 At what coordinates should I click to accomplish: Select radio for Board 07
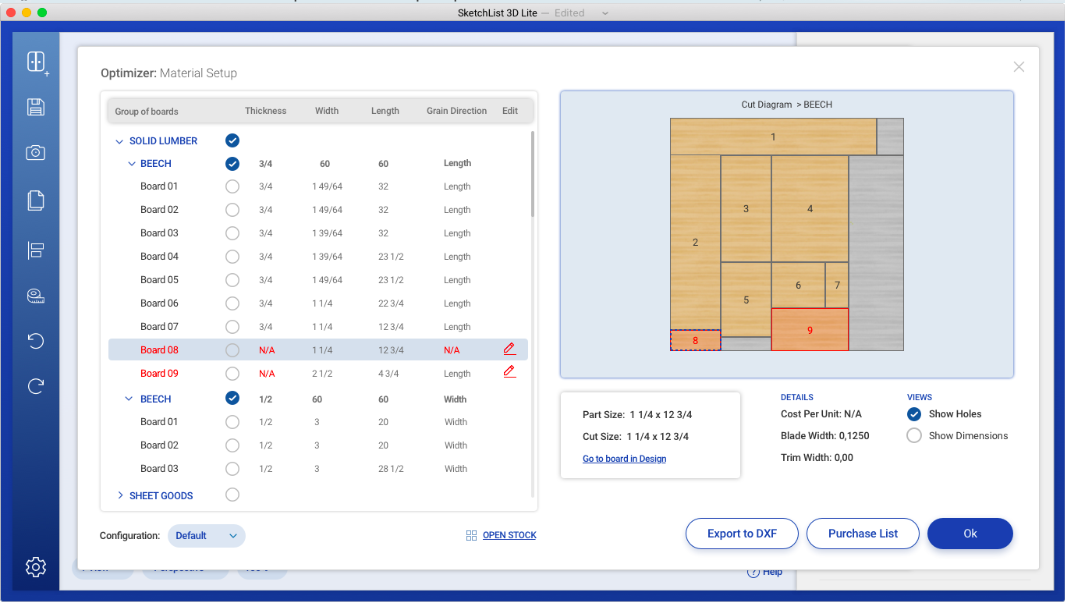click(232, 327)
